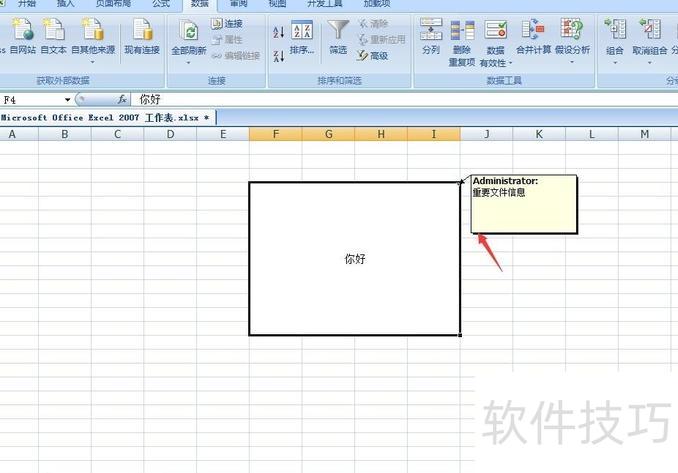Screen dimensions: 678x473
Task: Click the 清除 clear filter button
Action: point(374,24)
